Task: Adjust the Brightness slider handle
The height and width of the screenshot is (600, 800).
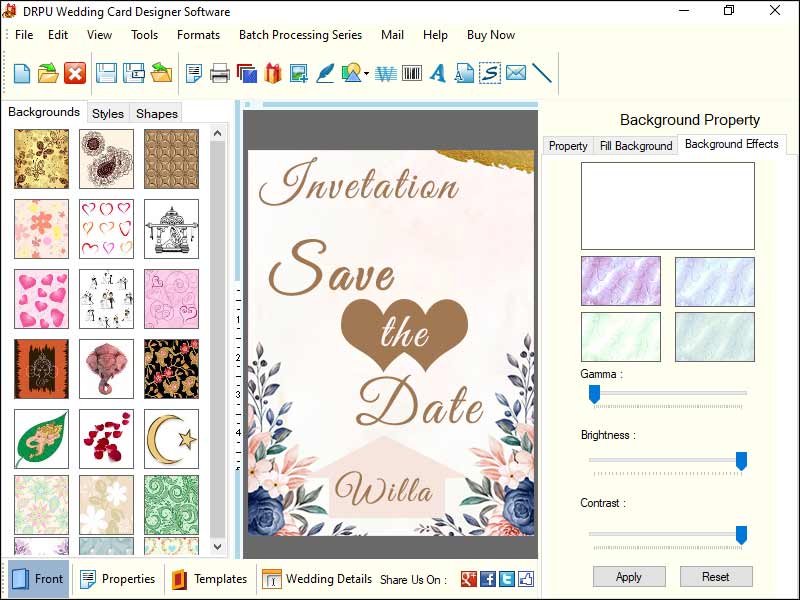Action: point(741,461)
